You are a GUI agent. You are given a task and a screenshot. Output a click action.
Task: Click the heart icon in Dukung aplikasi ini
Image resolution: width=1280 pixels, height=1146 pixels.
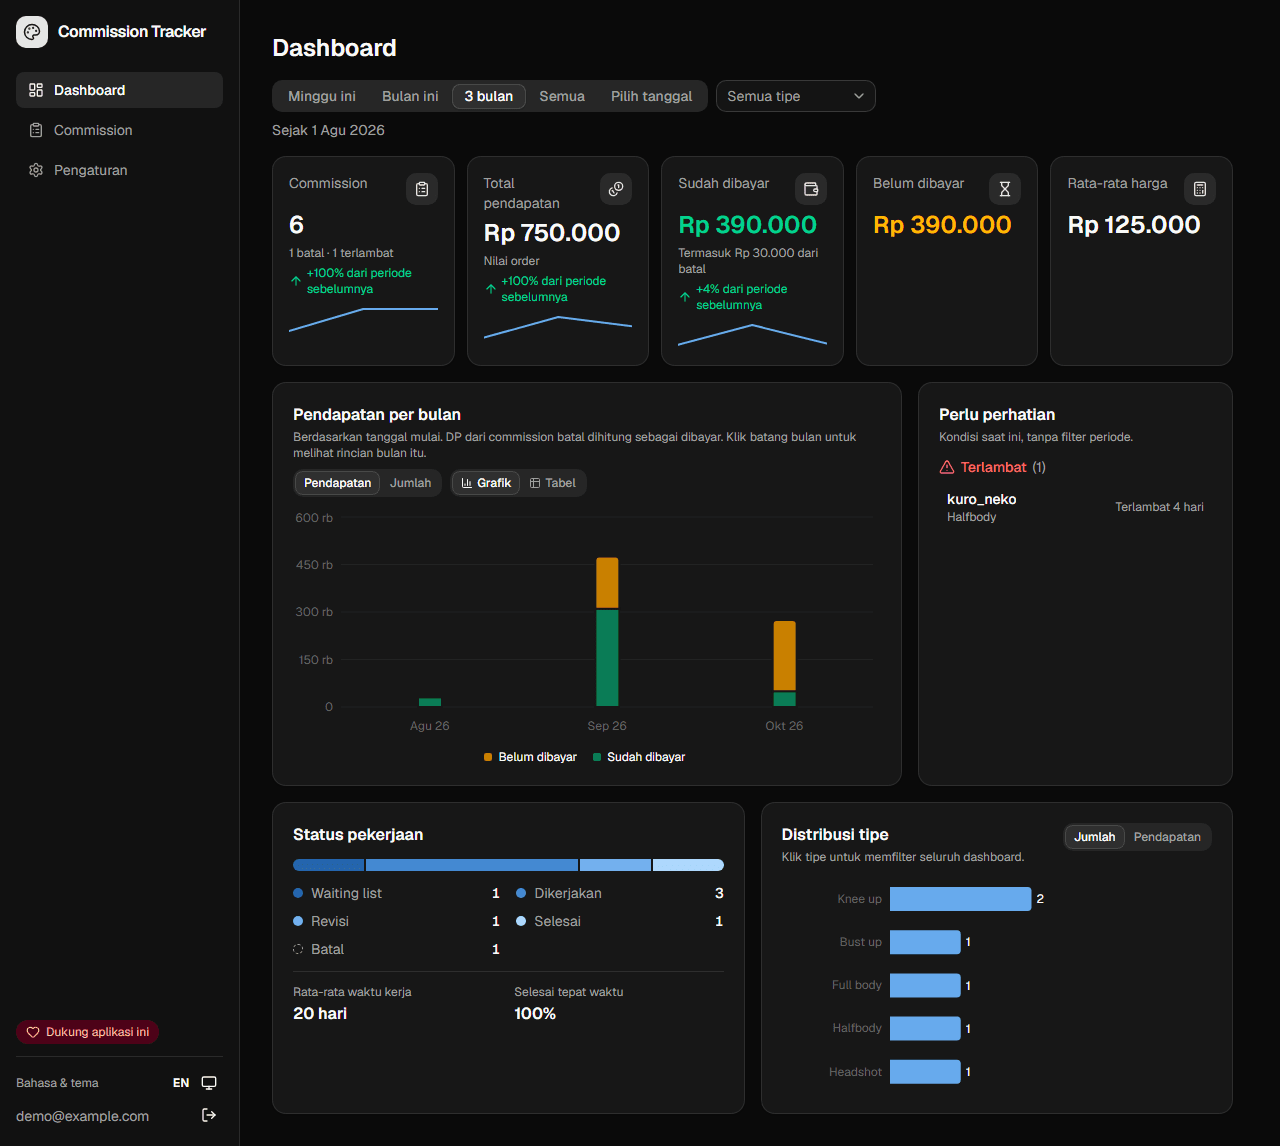click(x=33, y=1032)
